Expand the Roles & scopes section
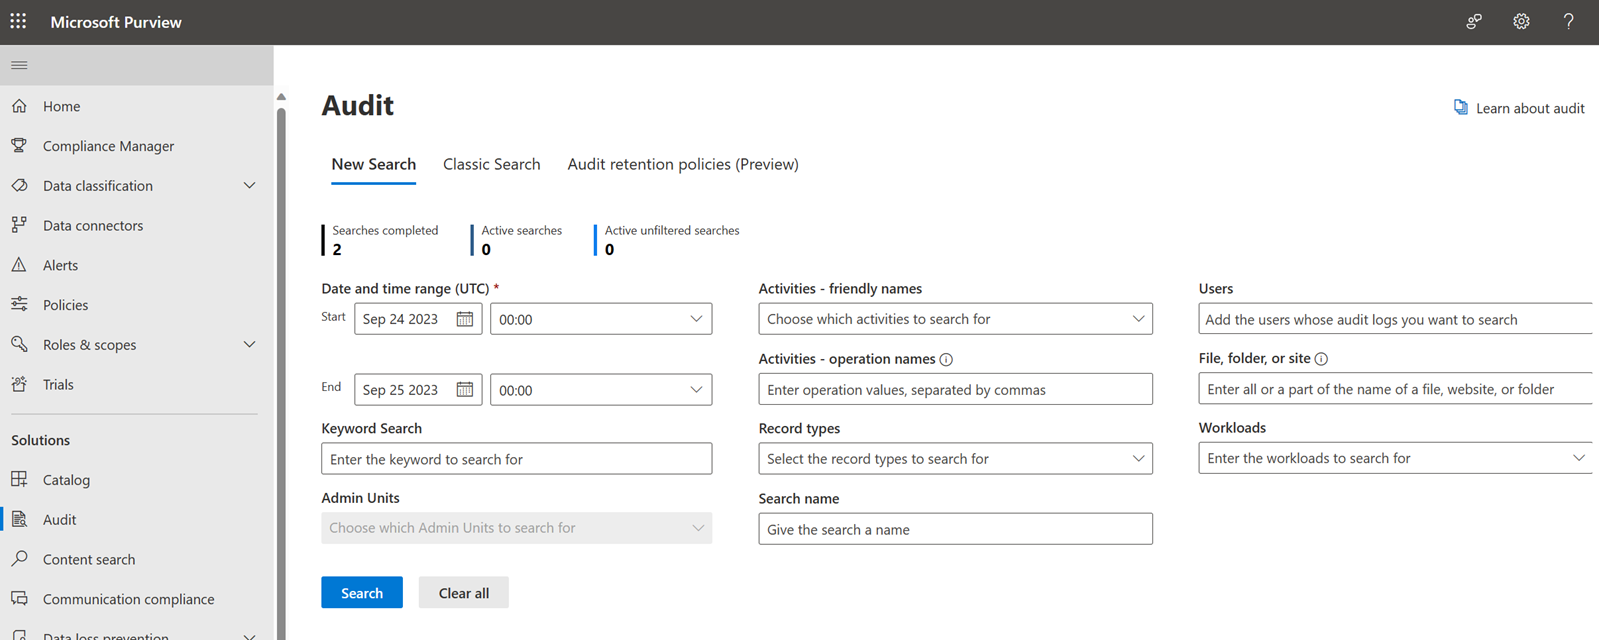This screenshot has width=1599, height=640. pyautogui.click(x=249, y=345)
